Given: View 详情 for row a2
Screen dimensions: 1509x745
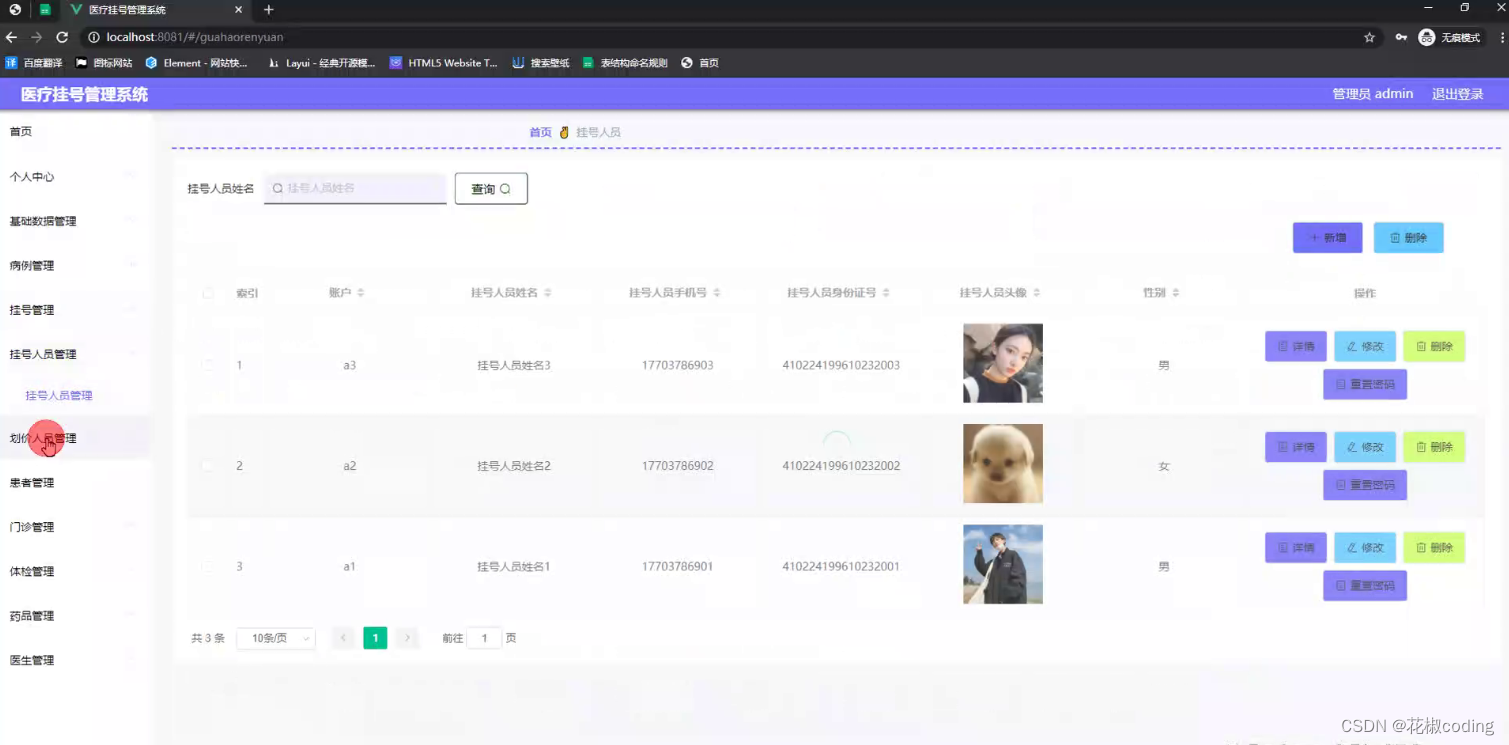Looking at the screenshot, I should click(x=1295, y=447).
